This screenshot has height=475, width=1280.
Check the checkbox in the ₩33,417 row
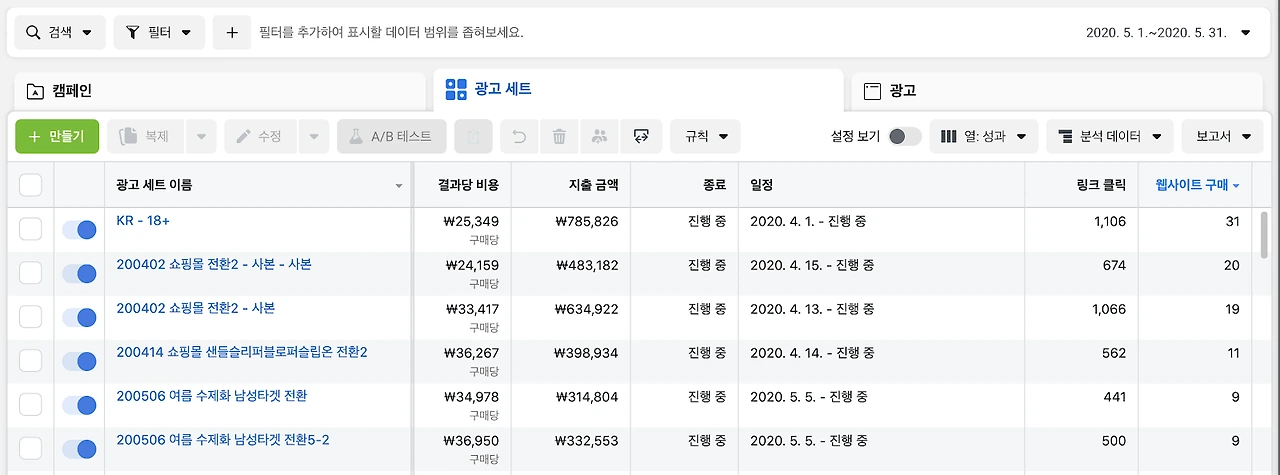point(30,317)
